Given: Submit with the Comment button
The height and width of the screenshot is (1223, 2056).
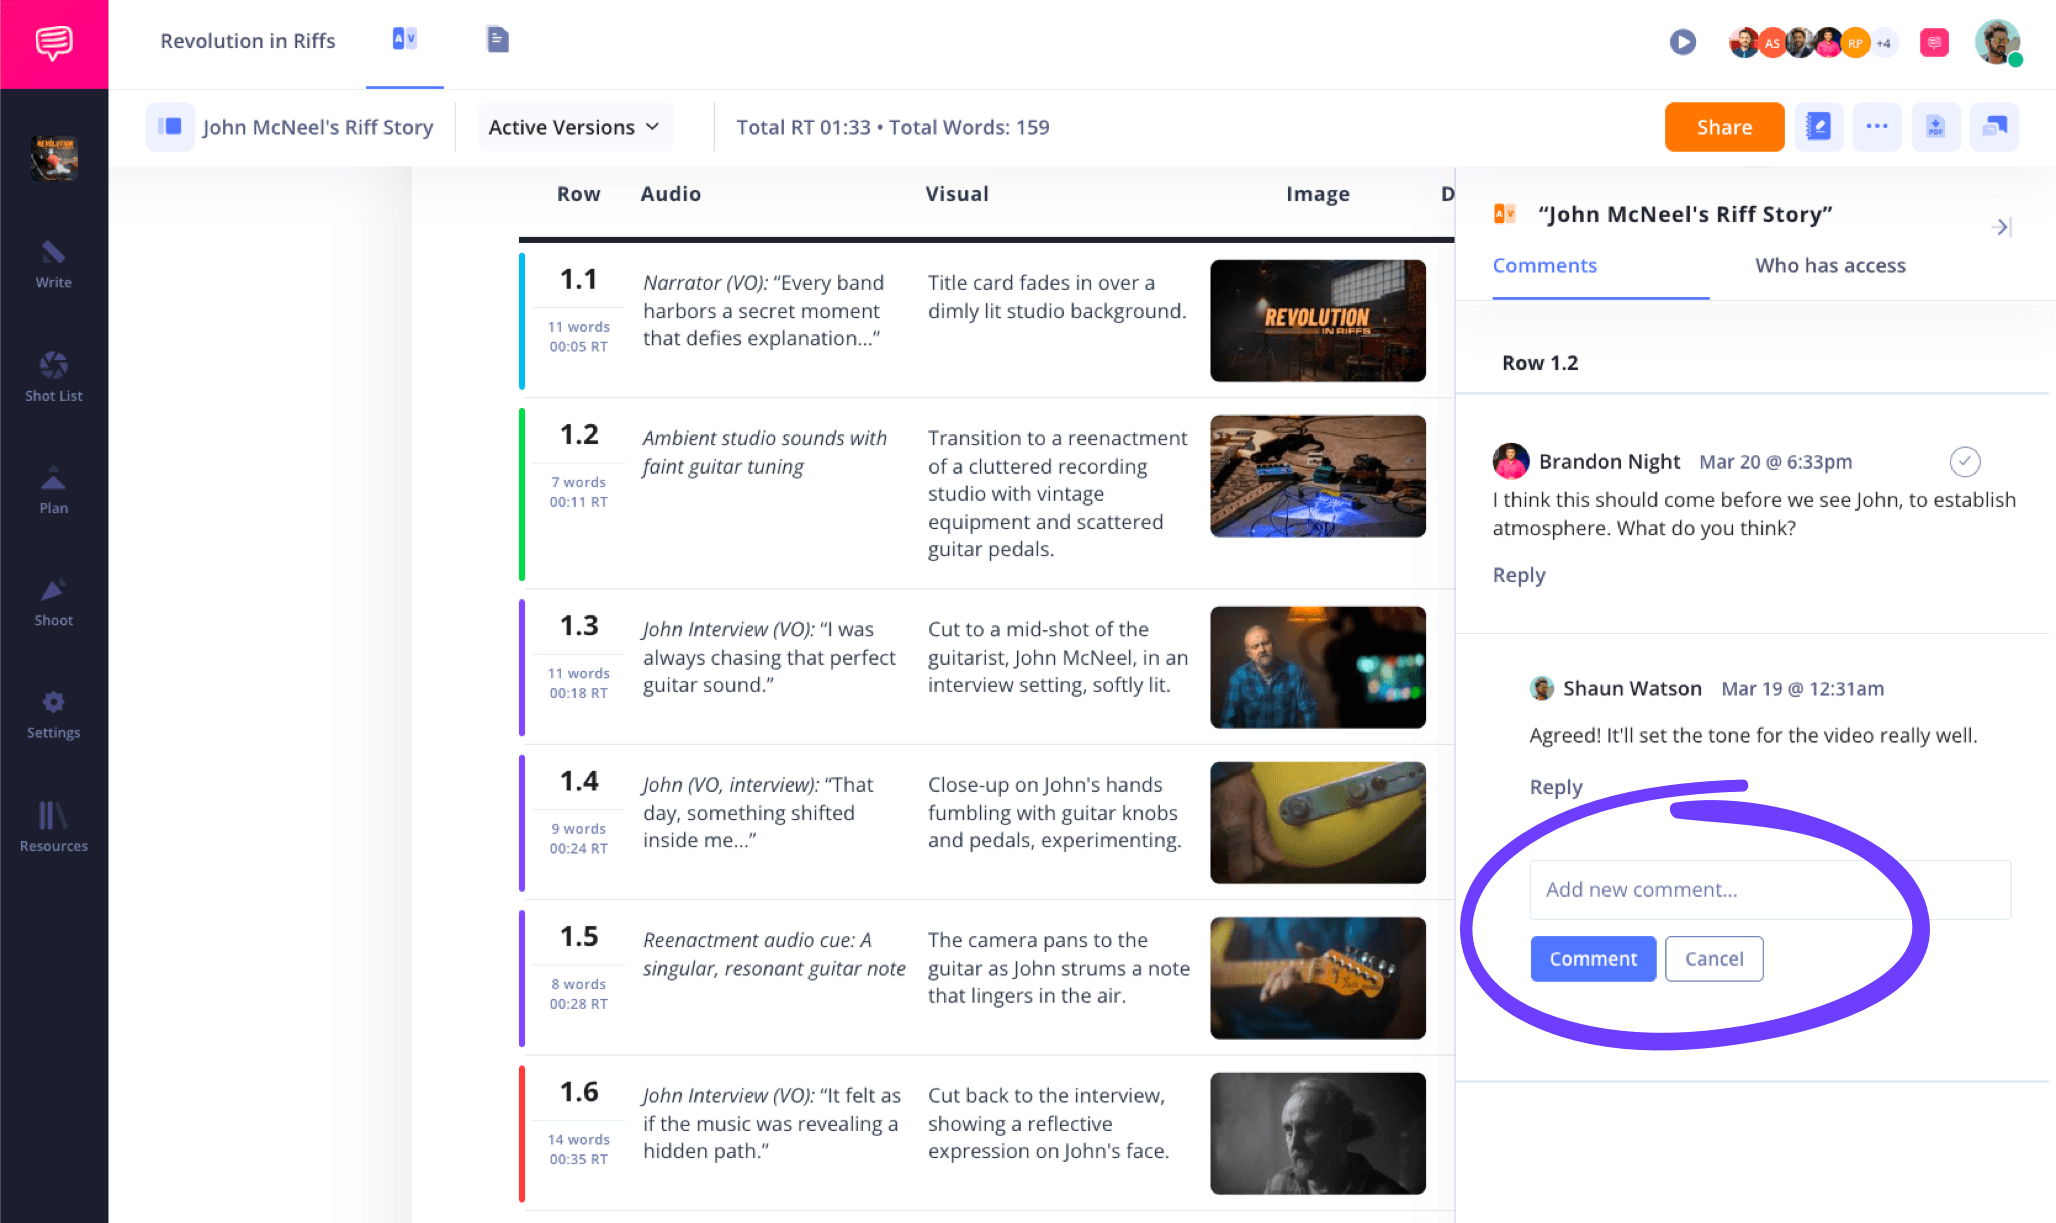Looking at the screenshot, I should click(1592, 958).
